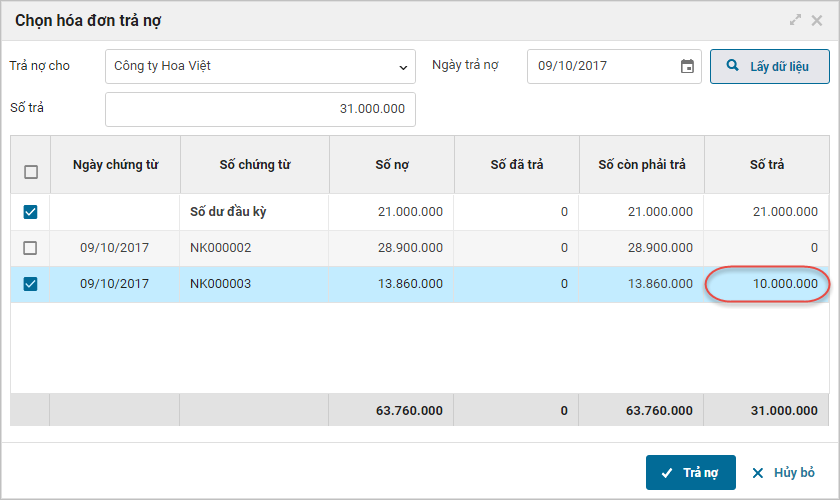
Task: Click the Số còn phải trả column header
Action: (x=641, y=165)
